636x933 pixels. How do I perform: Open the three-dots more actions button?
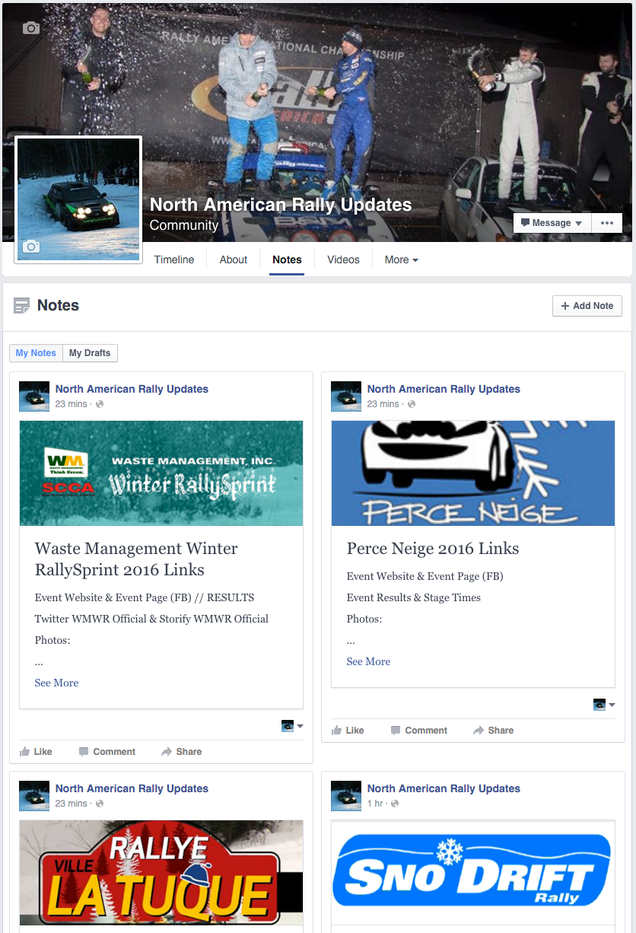(607, 223)
